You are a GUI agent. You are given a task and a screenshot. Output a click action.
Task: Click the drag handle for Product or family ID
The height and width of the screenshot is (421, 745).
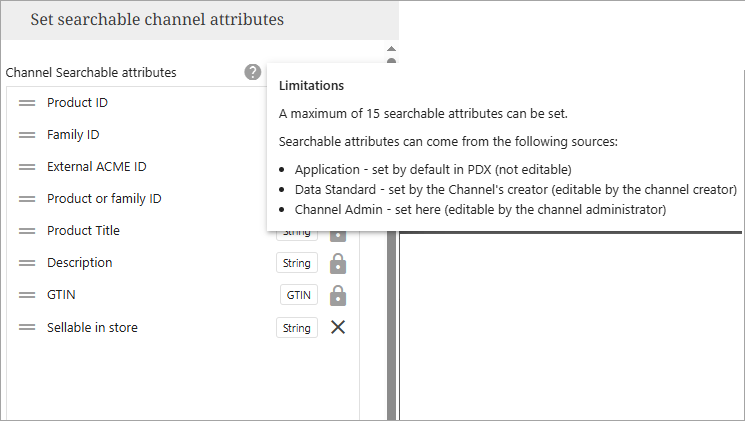27,199
